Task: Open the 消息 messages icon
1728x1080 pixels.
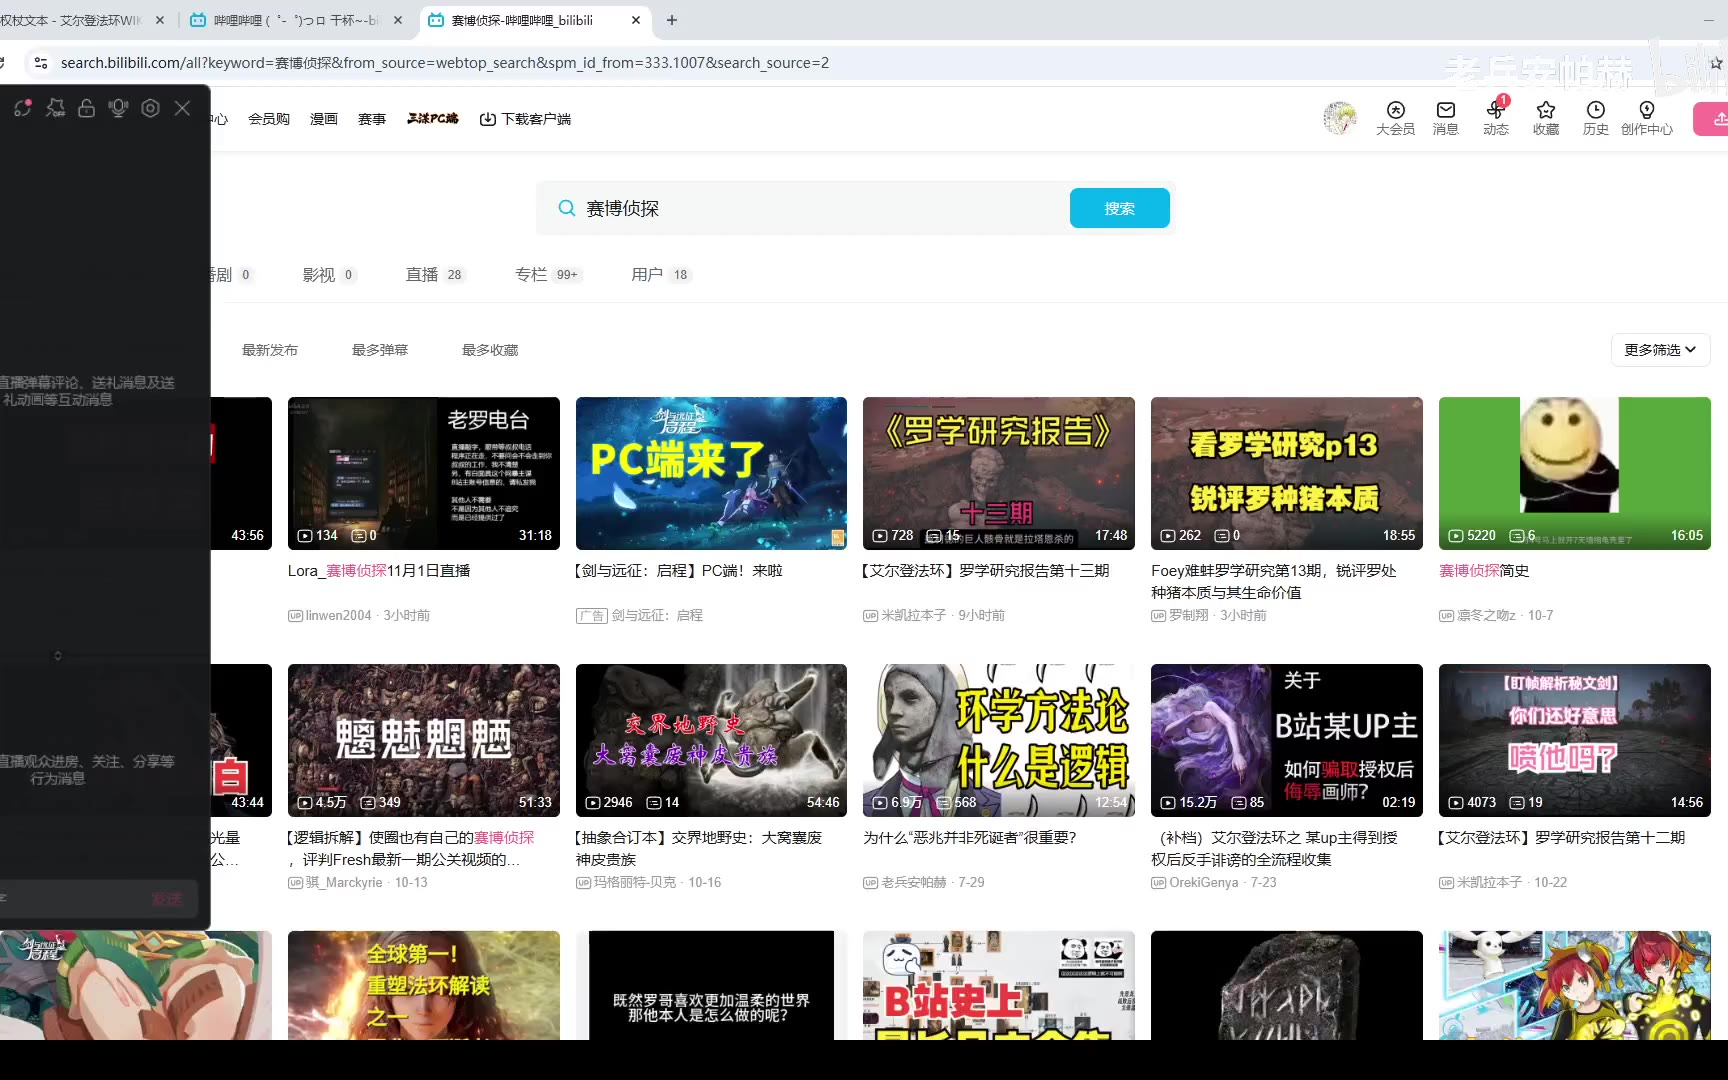Action: (x=1445, y=117)
